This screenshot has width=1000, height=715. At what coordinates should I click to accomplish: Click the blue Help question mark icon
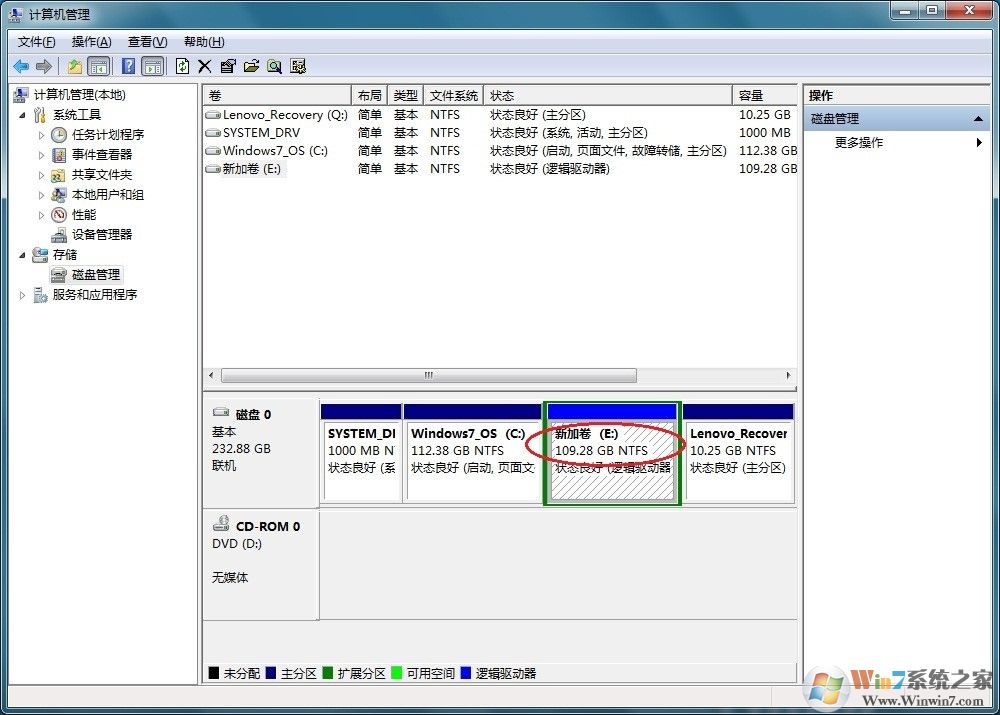(128, 66)
